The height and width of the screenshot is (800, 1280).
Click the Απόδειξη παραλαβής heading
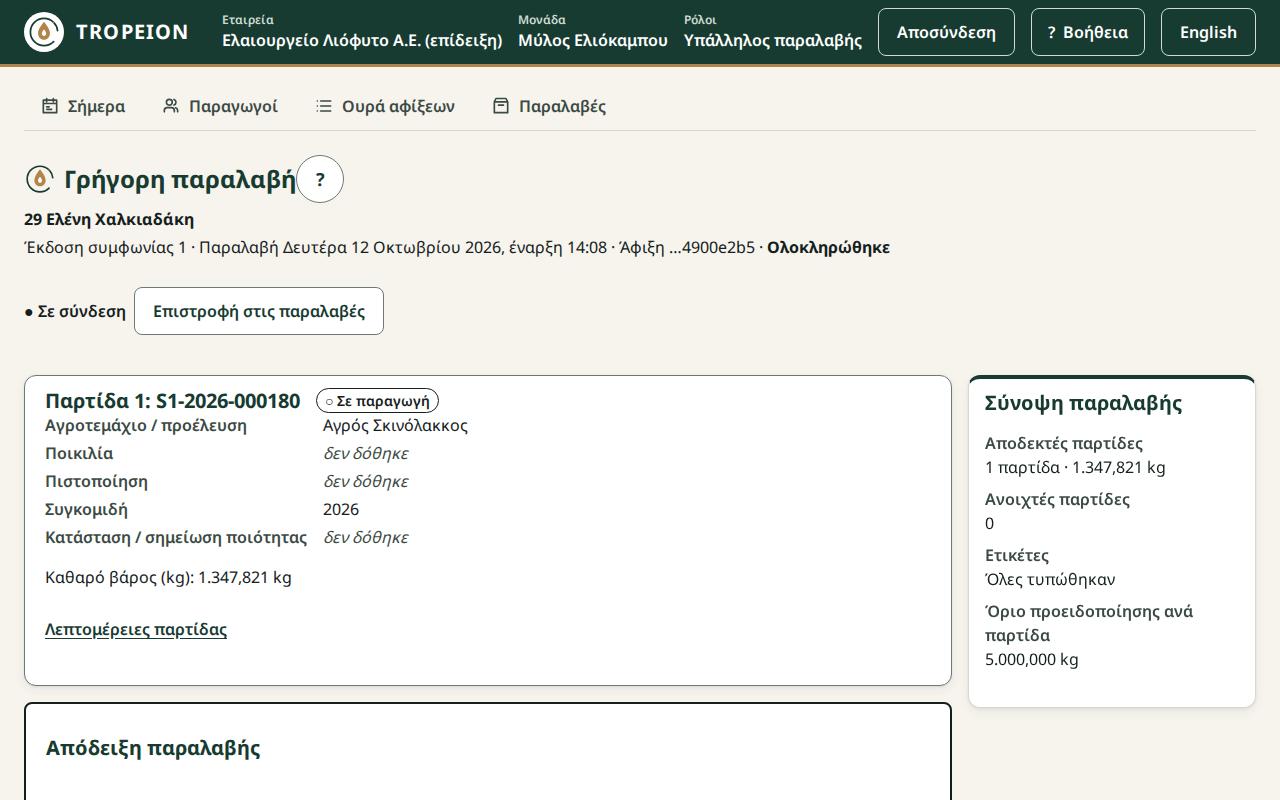153,748
